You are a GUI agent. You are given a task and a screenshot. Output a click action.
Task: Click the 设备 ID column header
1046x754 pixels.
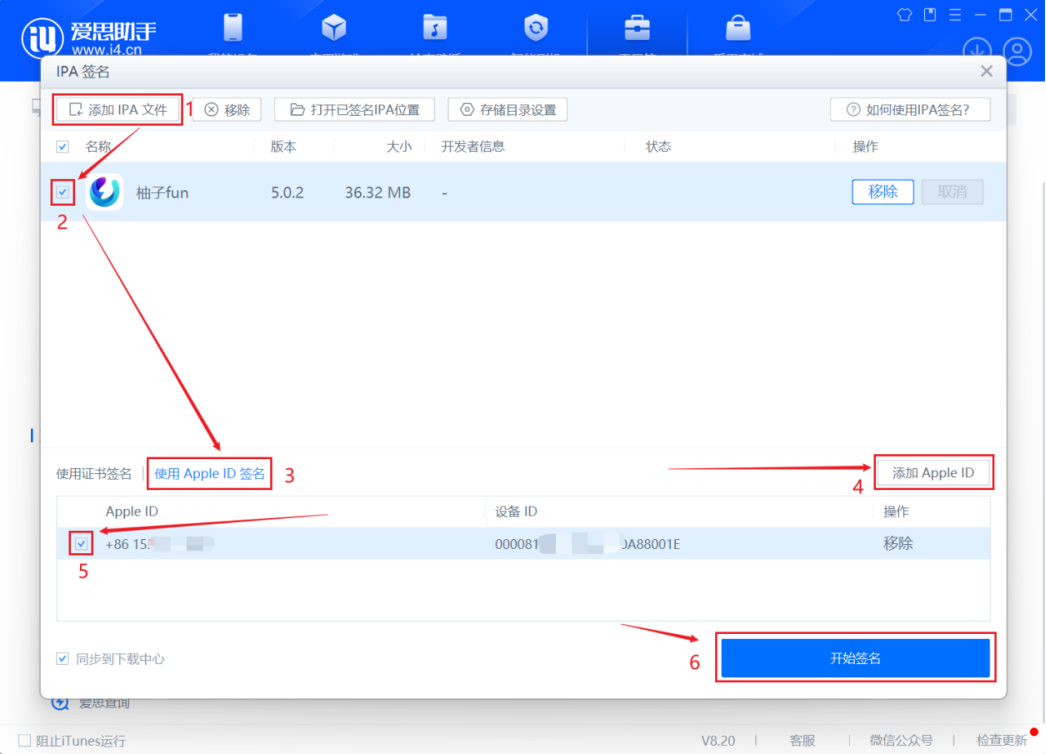coord(516,512)
